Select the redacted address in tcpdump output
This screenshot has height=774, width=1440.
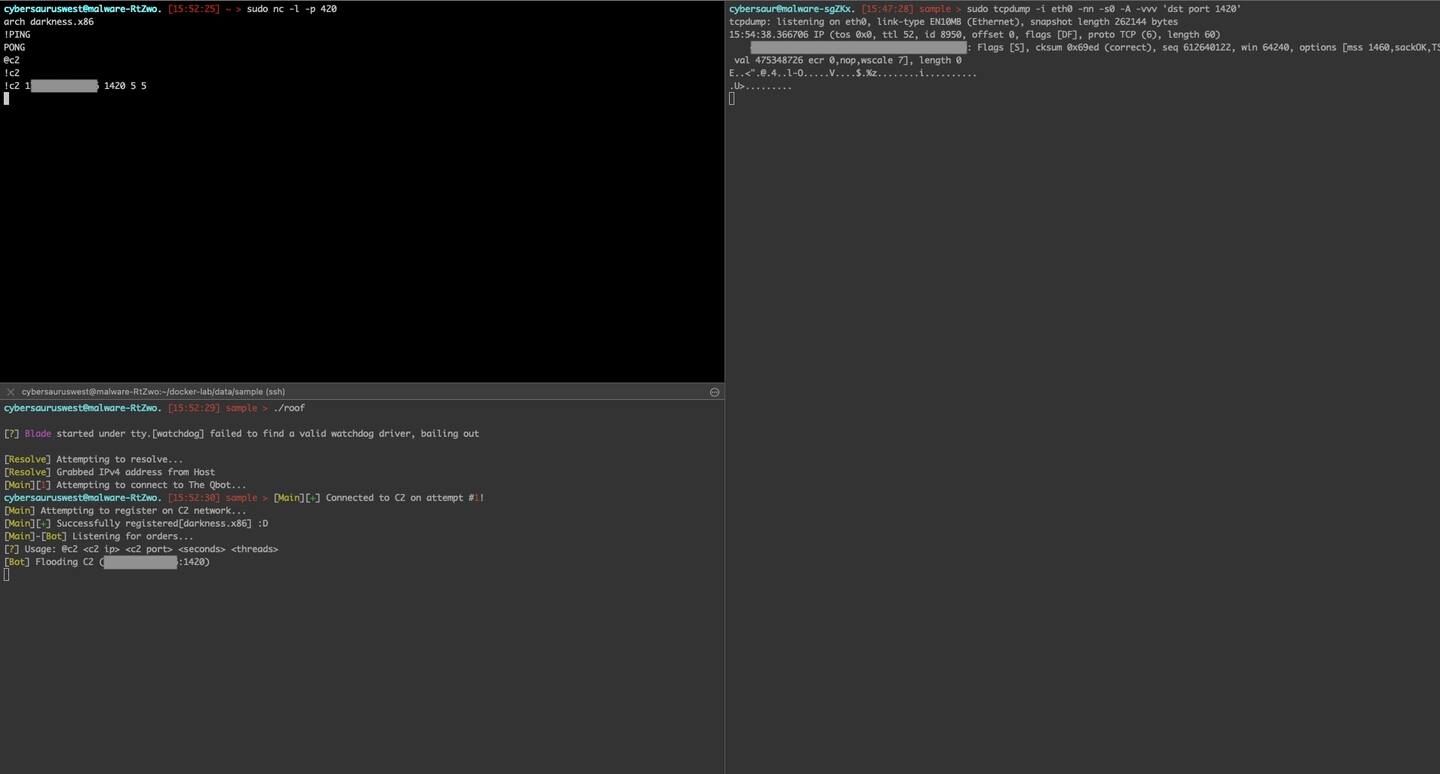coord(858,48)
